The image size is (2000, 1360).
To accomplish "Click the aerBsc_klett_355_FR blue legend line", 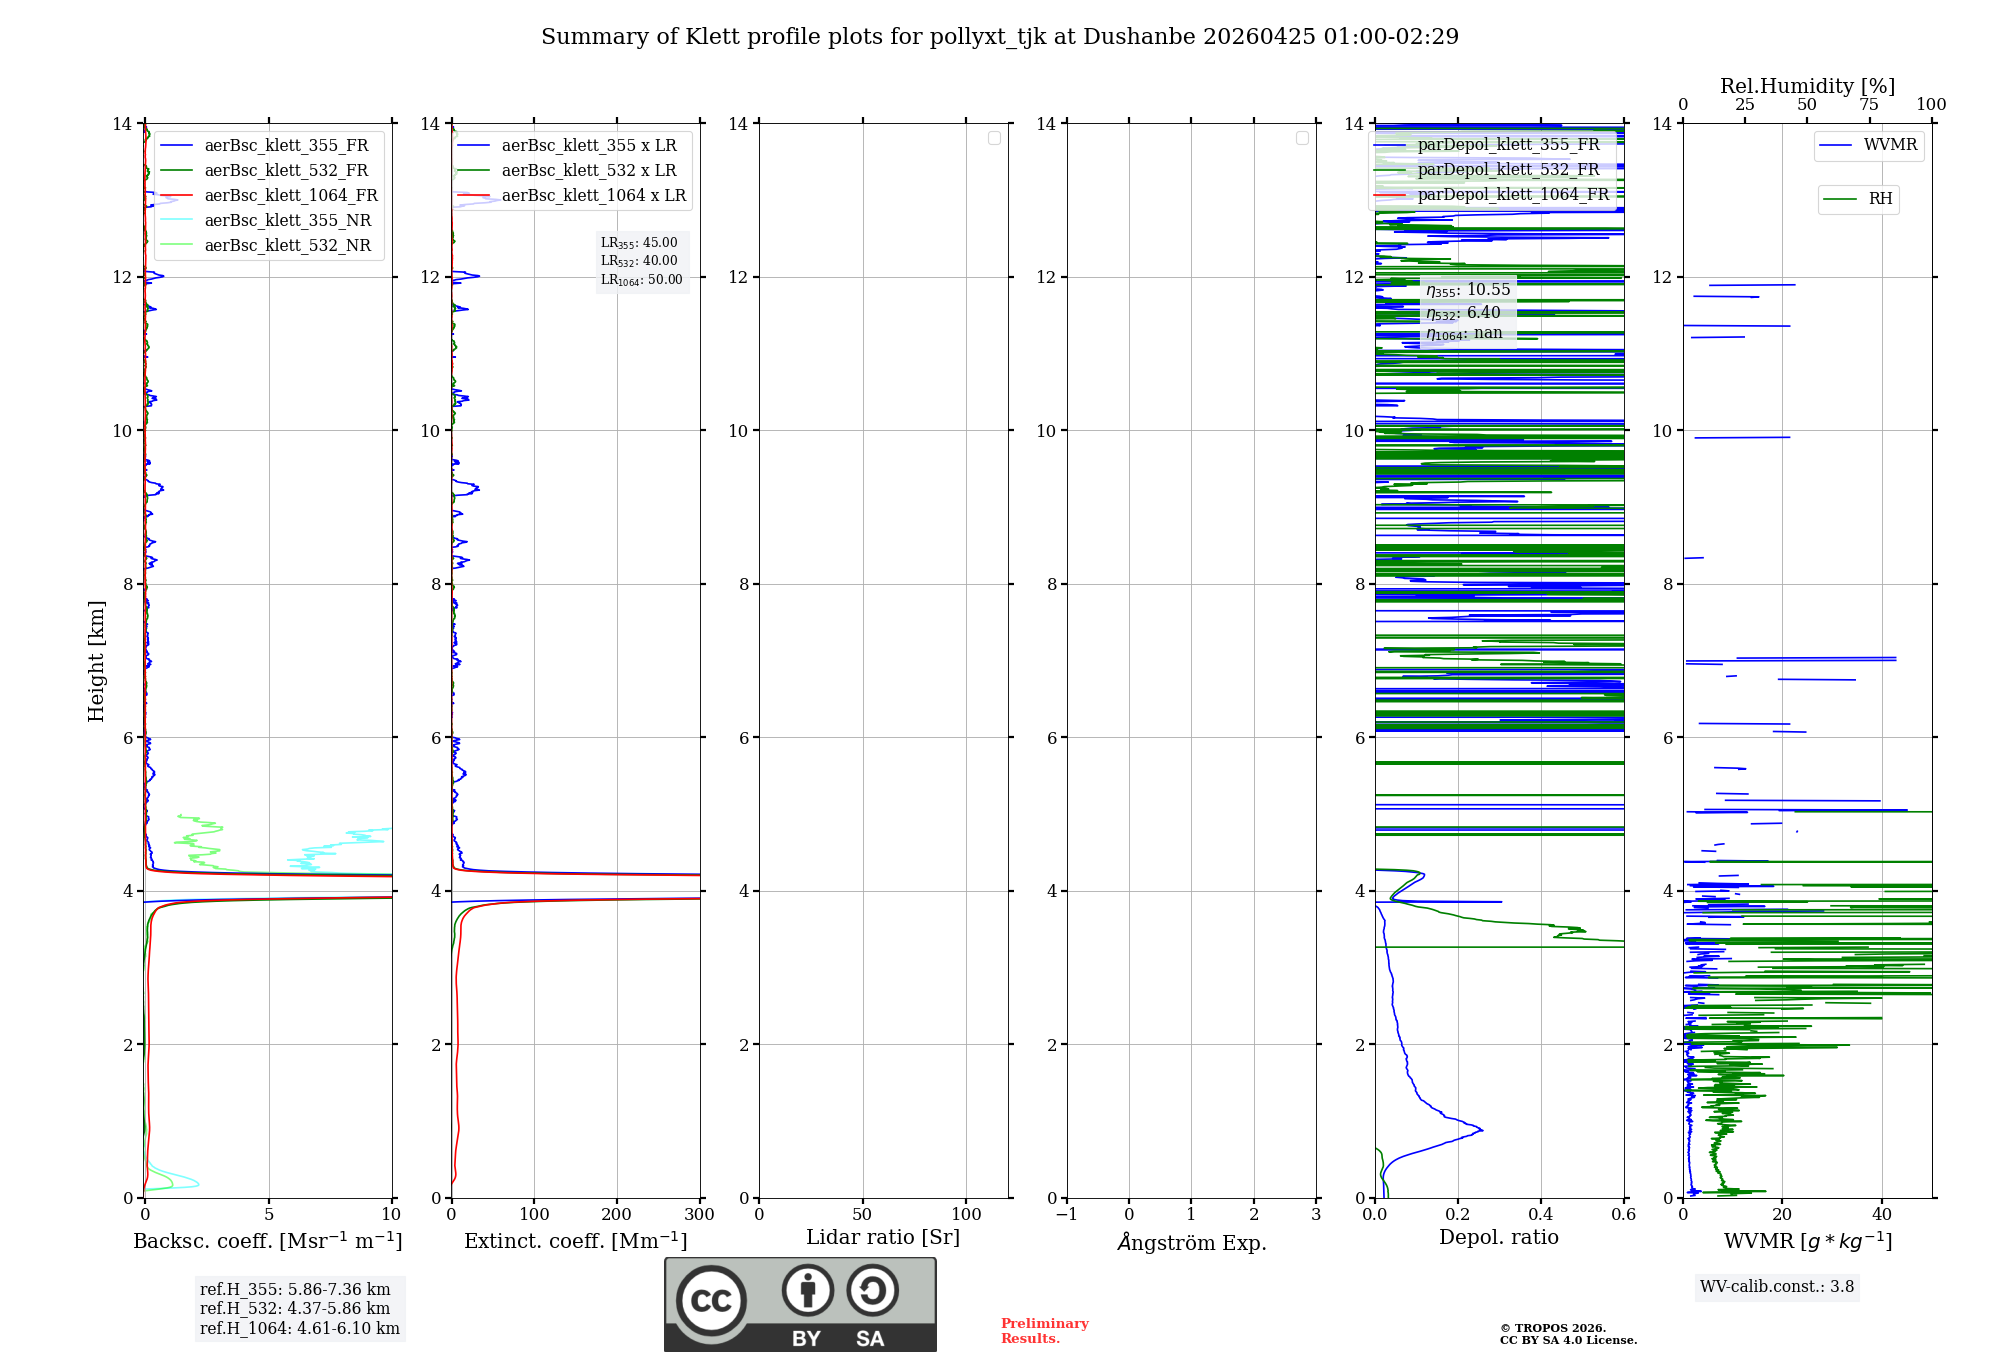I will pos(177,146).
